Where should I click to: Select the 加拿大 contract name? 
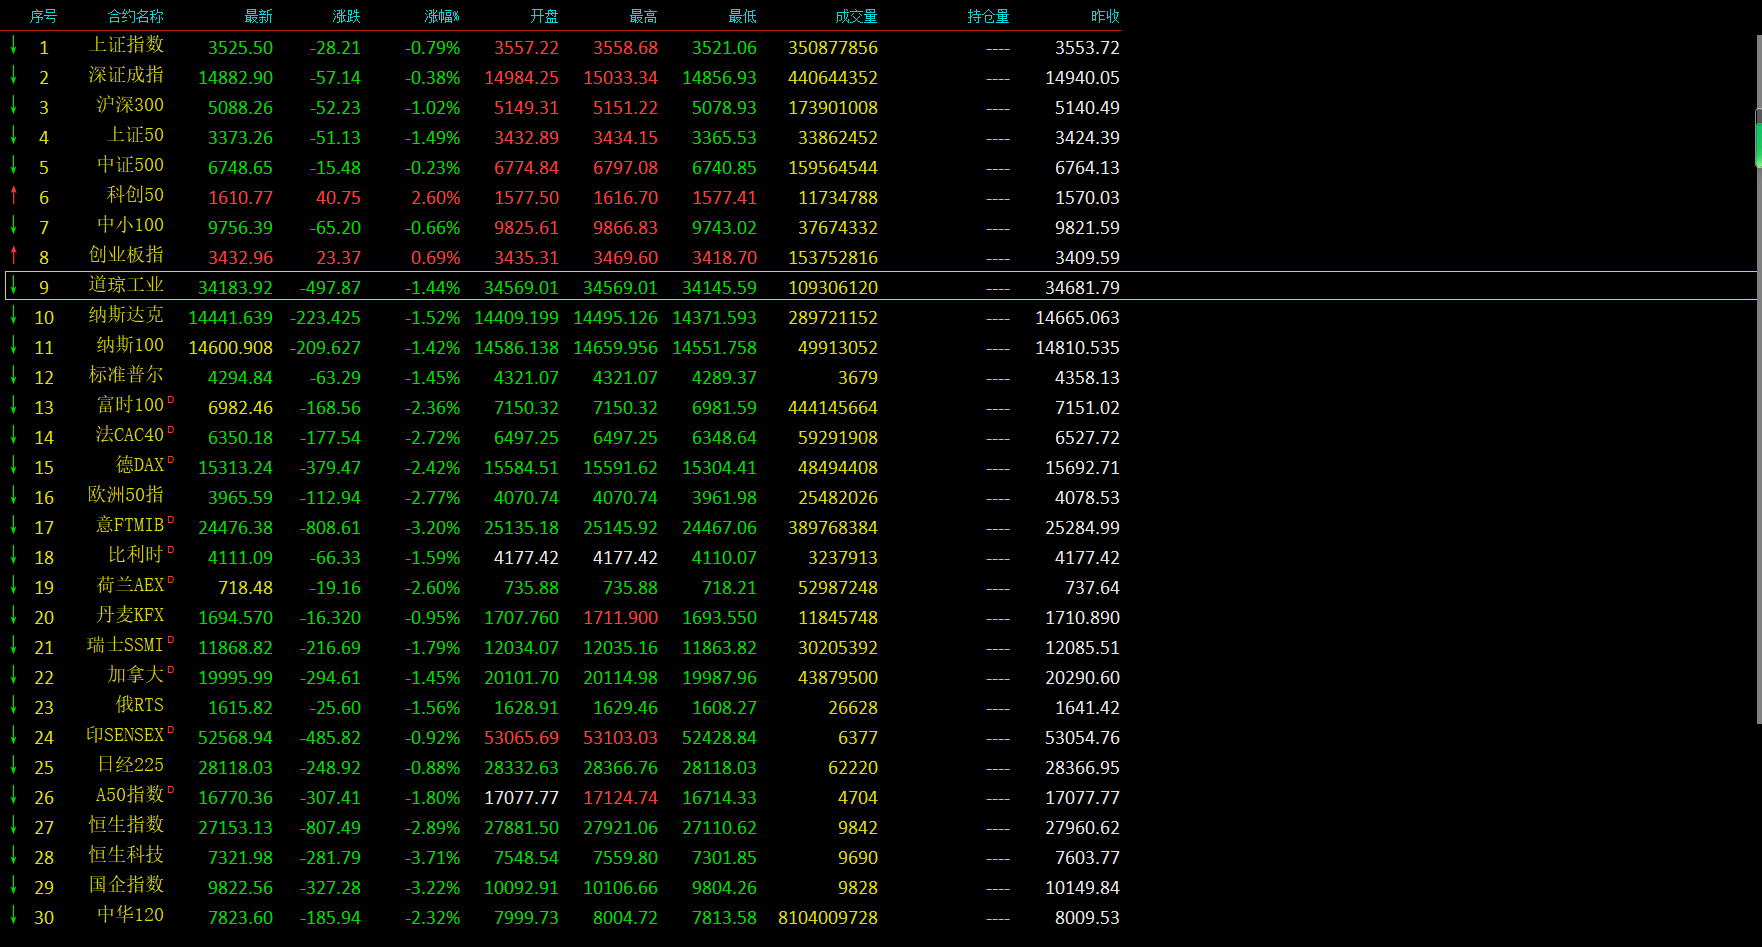[135, 675]
